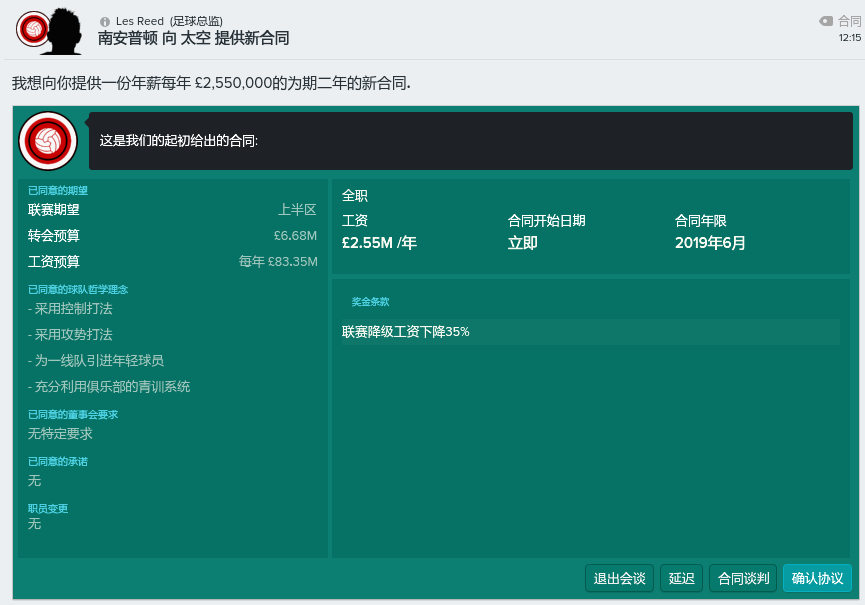Click the 已同意的期望 section heading
This screenshot has height=605, width=865.
coord(58,190)
